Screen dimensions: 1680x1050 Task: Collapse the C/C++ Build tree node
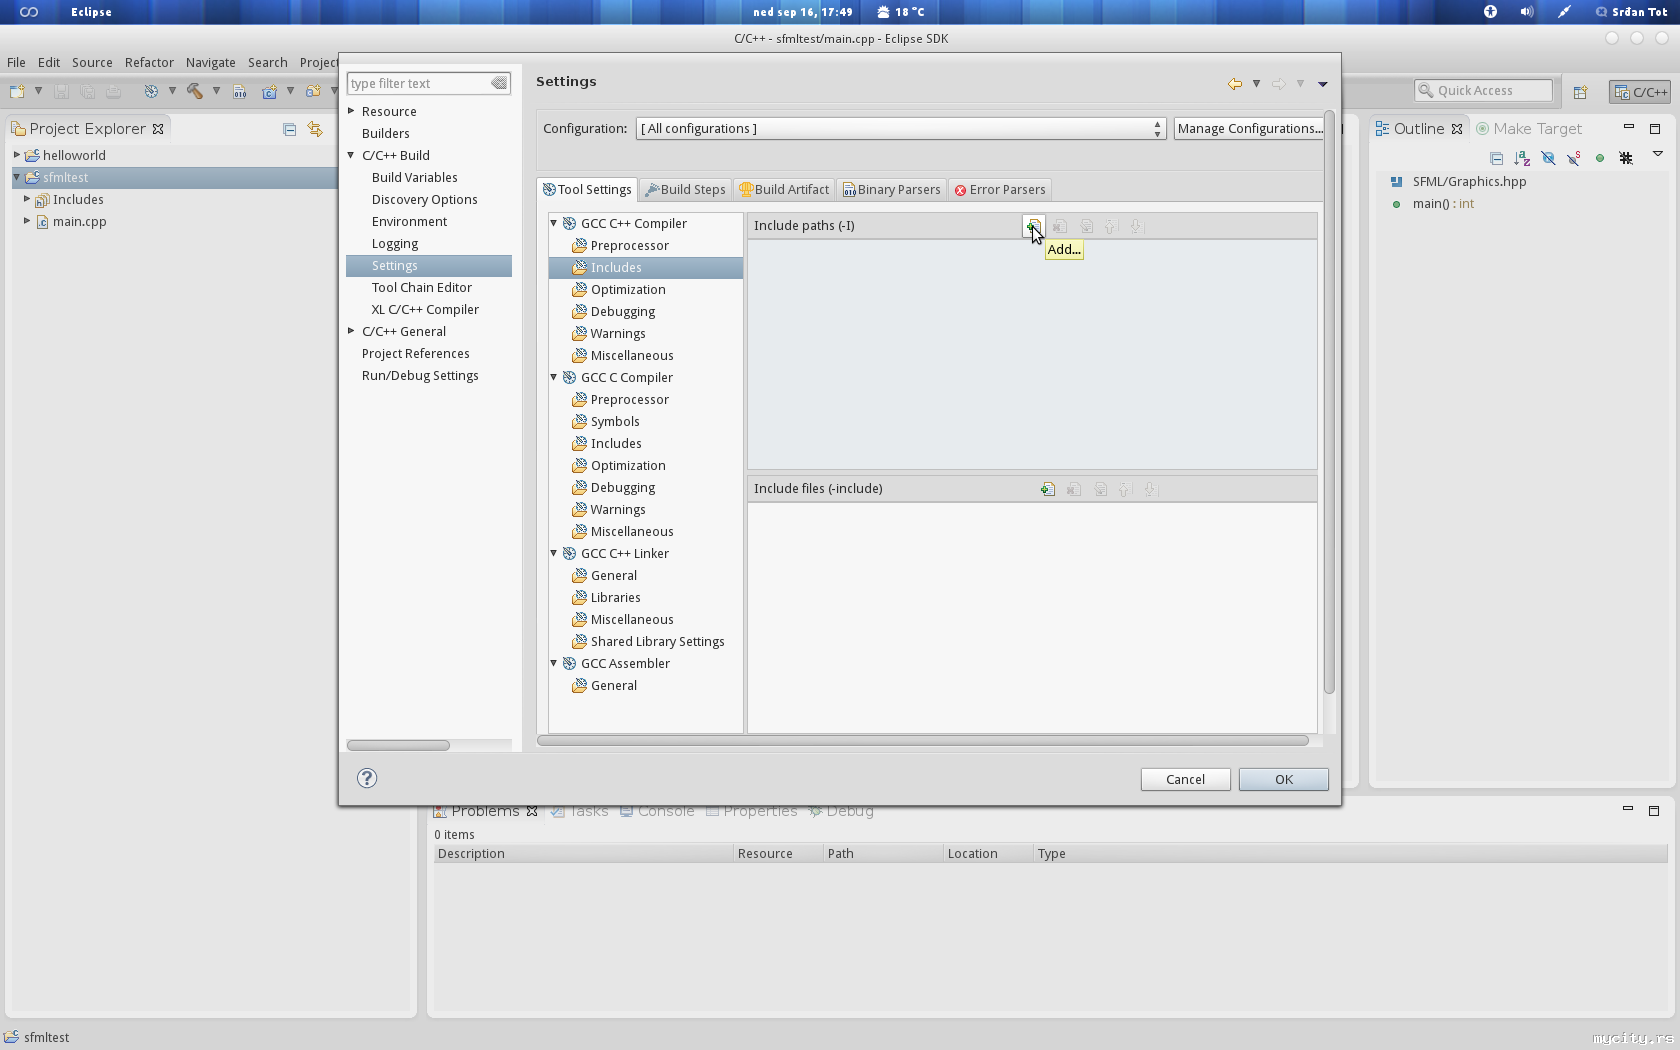coord(351,155)
